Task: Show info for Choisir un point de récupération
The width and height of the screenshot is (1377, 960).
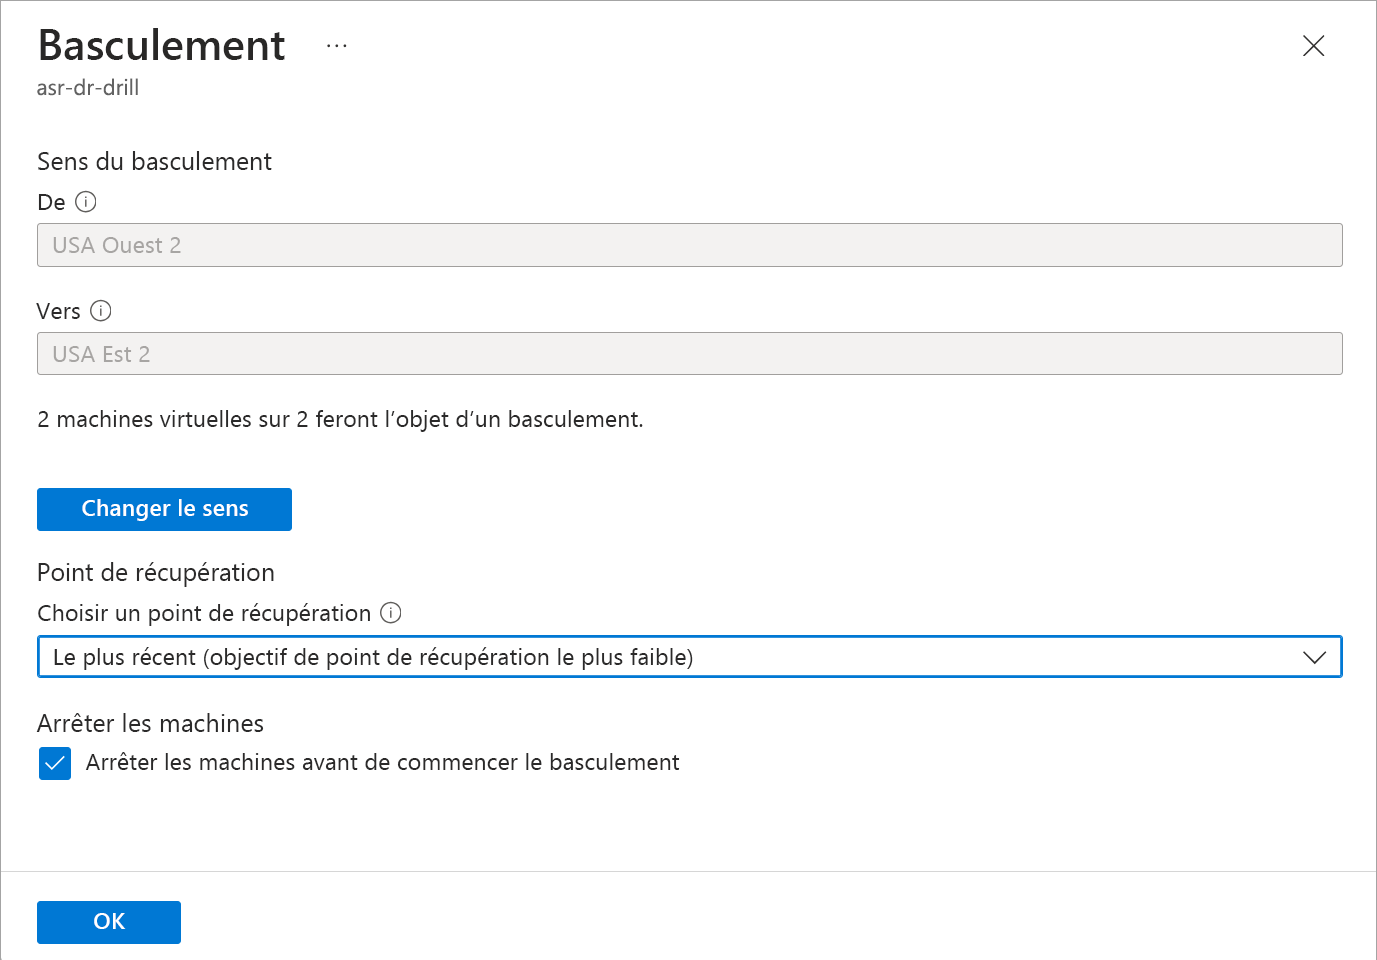Action: click(x=391, y=613)
